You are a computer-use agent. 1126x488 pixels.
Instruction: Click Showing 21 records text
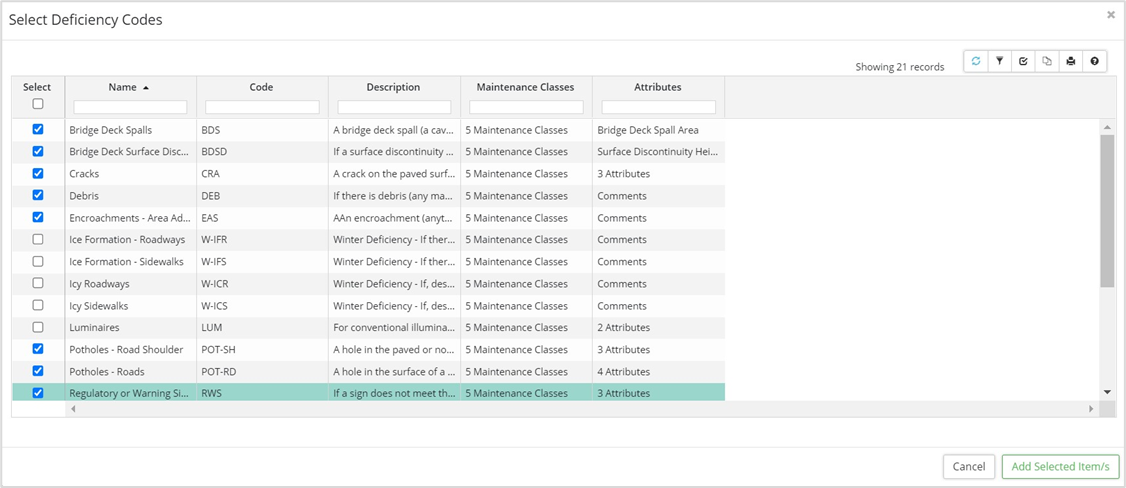pos(900,67)
